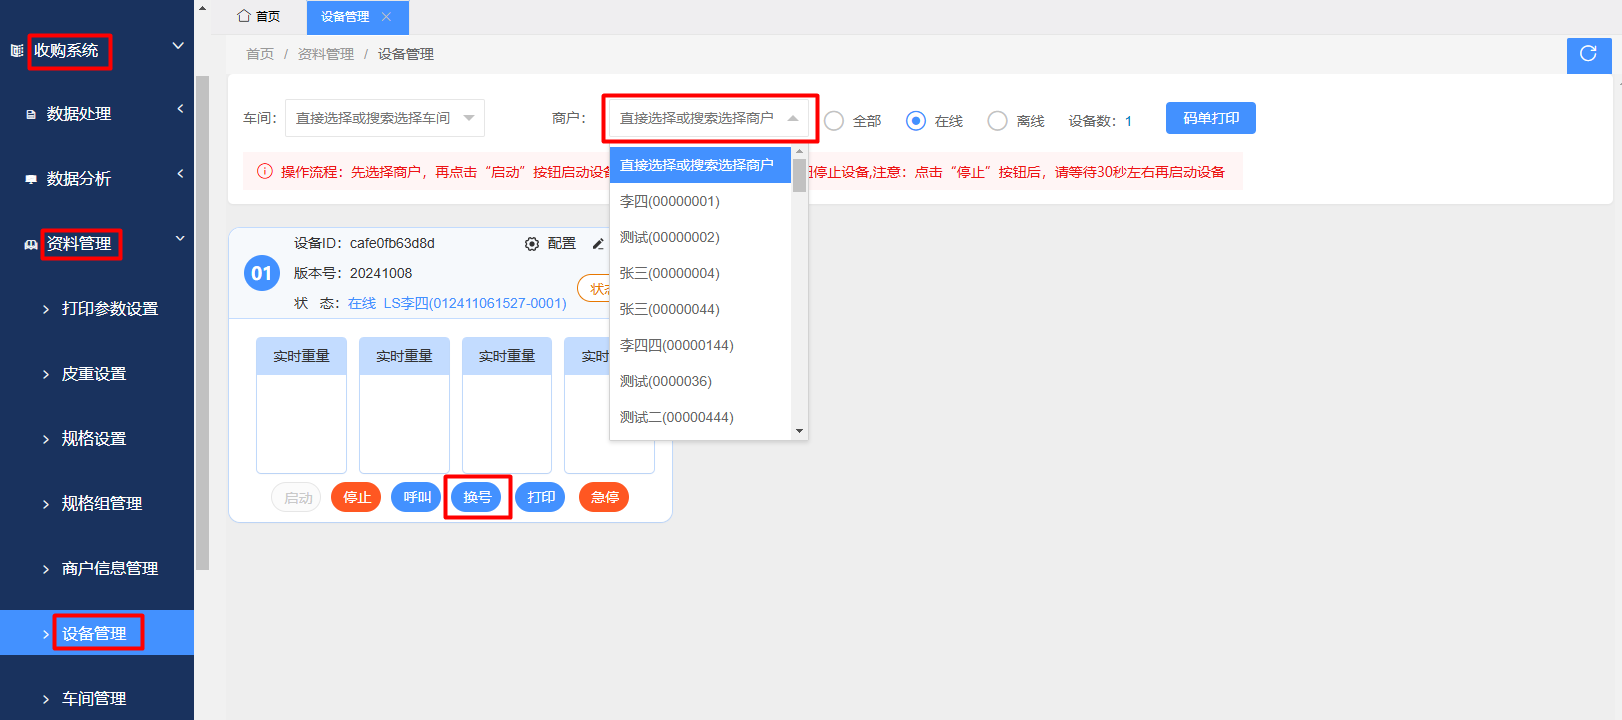Click the 数据处理 document icon
1622x720 pixels.
(x=31, y=115)
